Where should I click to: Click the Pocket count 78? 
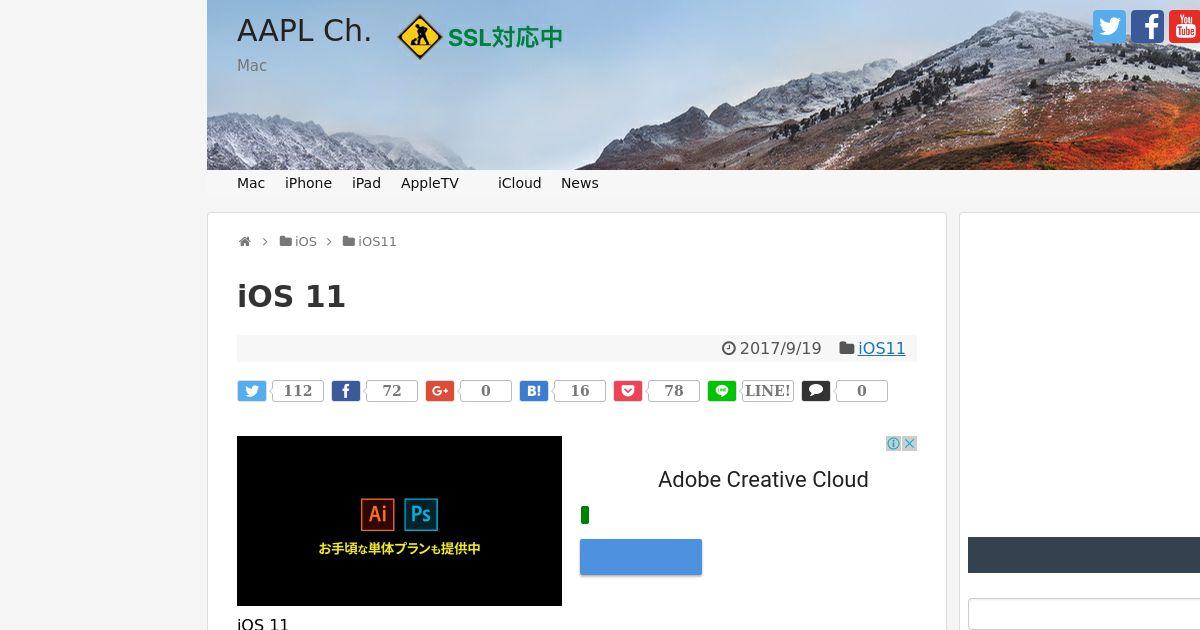point(674,391)
